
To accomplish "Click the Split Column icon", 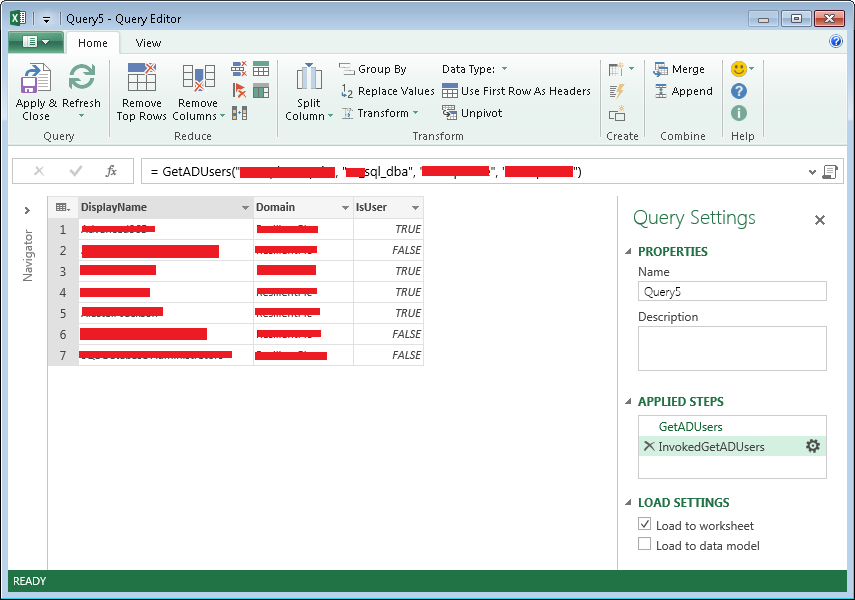I will (309, 79).
